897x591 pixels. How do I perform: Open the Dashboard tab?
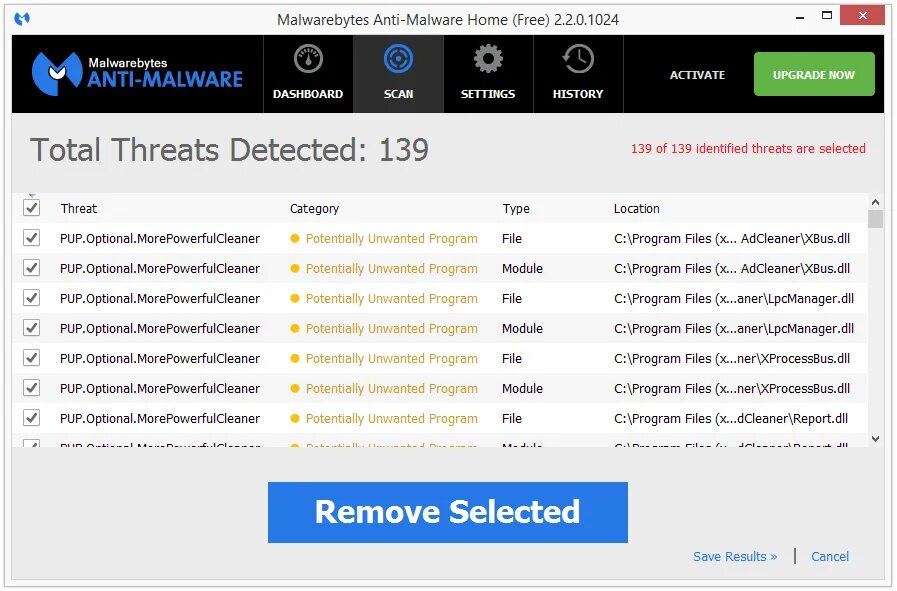point(308,74)
